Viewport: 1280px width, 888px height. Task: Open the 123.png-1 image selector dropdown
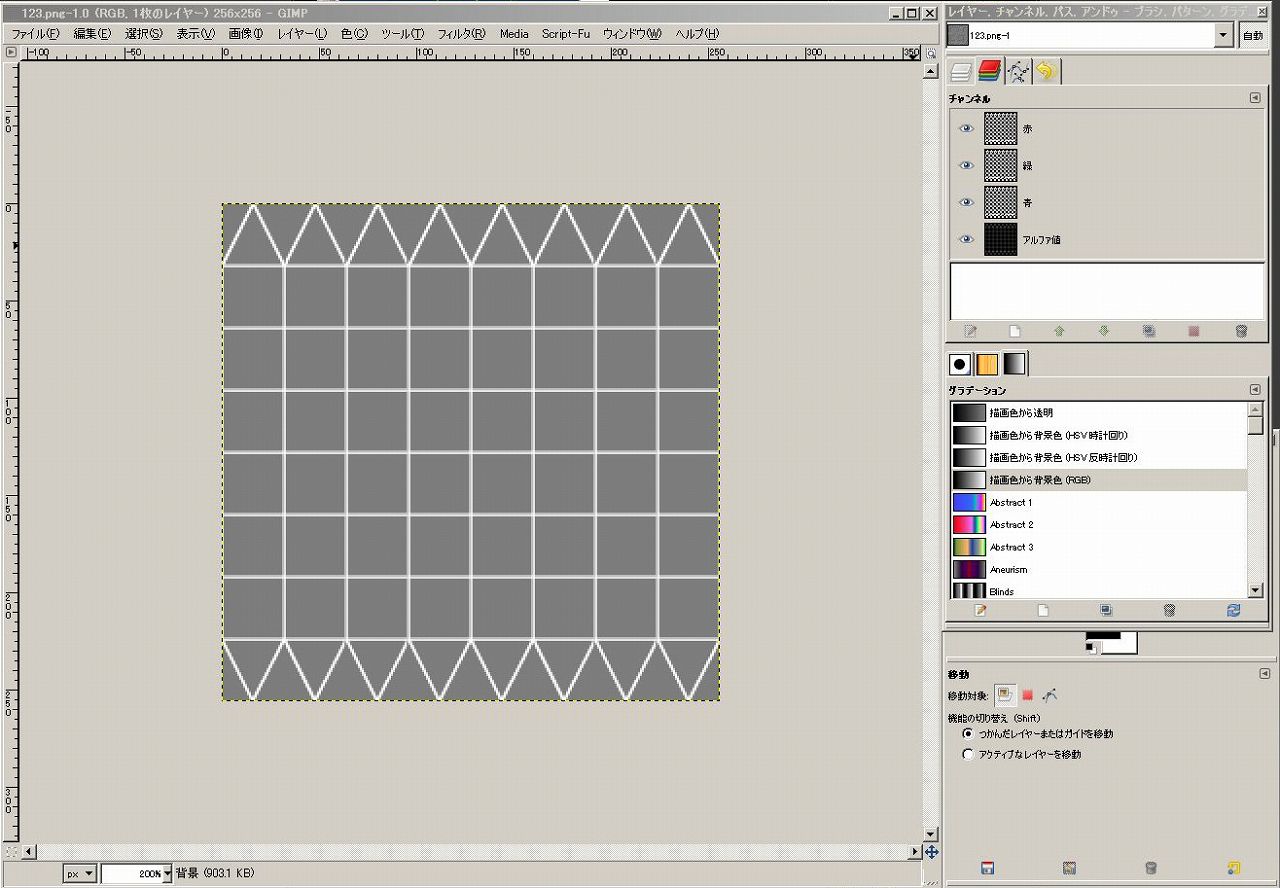pos(1223,35)
